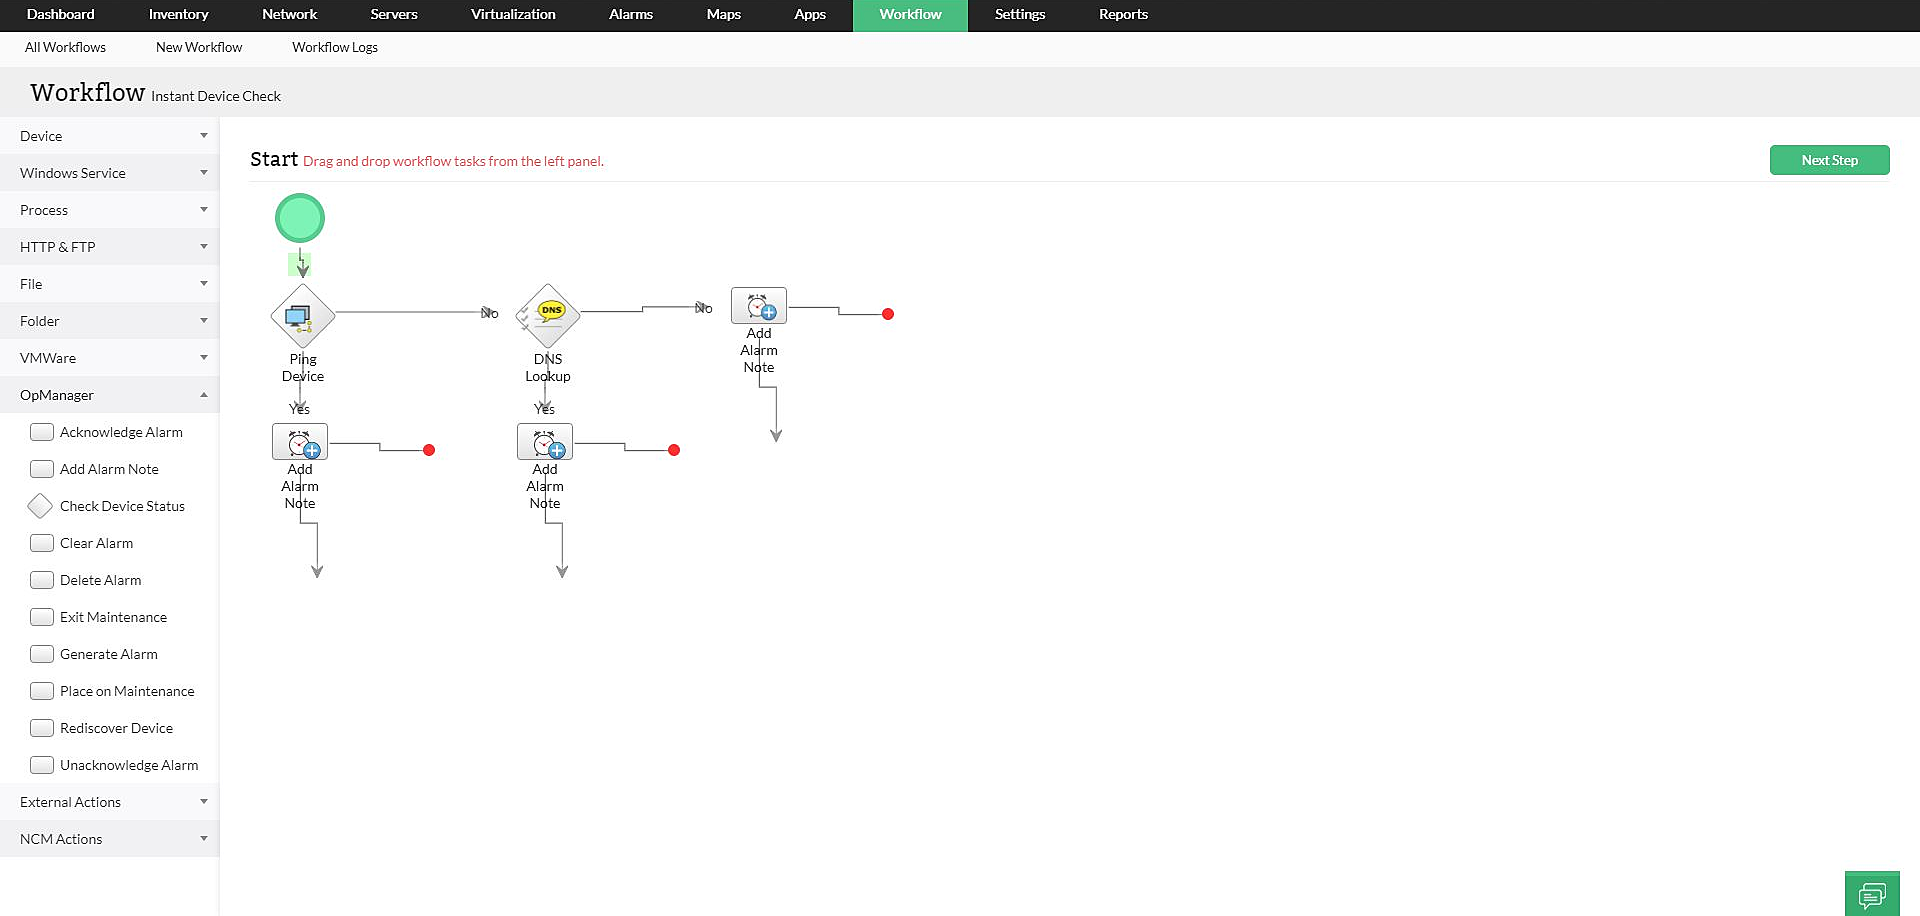The height and width of the screenshot is (916, 1920).
Task: Go to the Network tab
Action: coord(290,15)
